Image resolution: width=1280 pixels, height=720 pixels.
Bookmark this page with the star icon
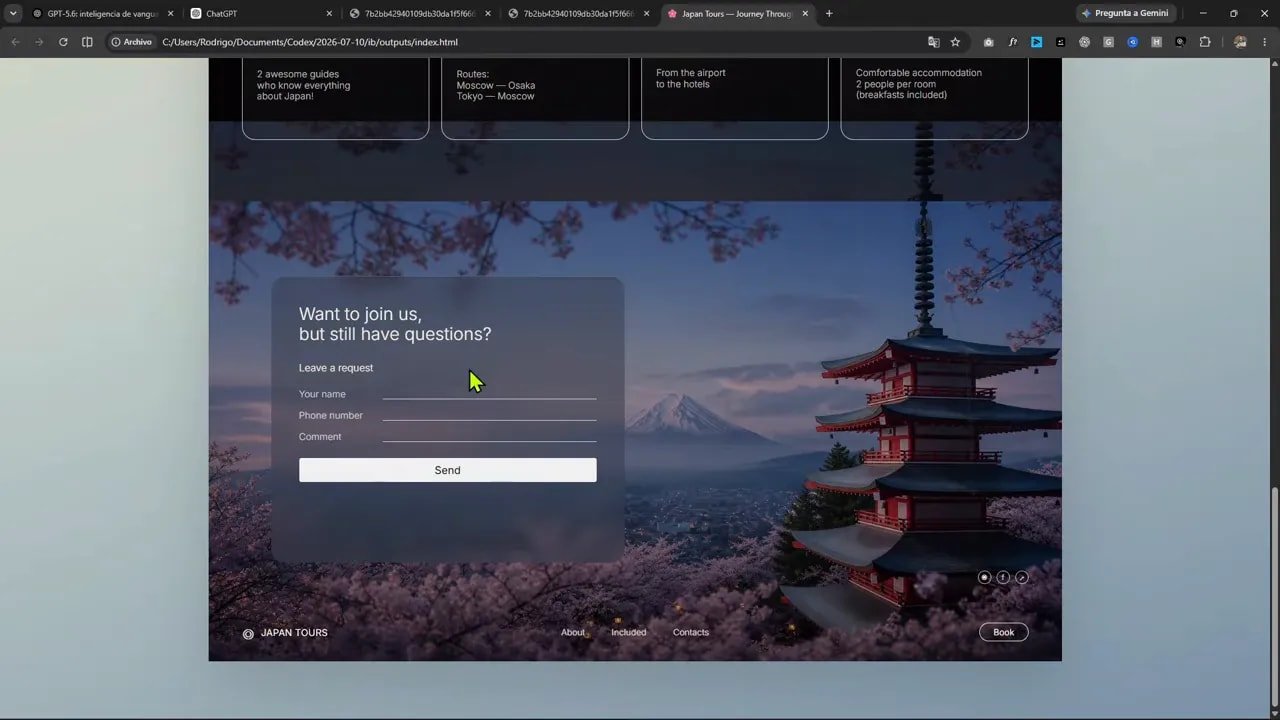tap(955, 42)
